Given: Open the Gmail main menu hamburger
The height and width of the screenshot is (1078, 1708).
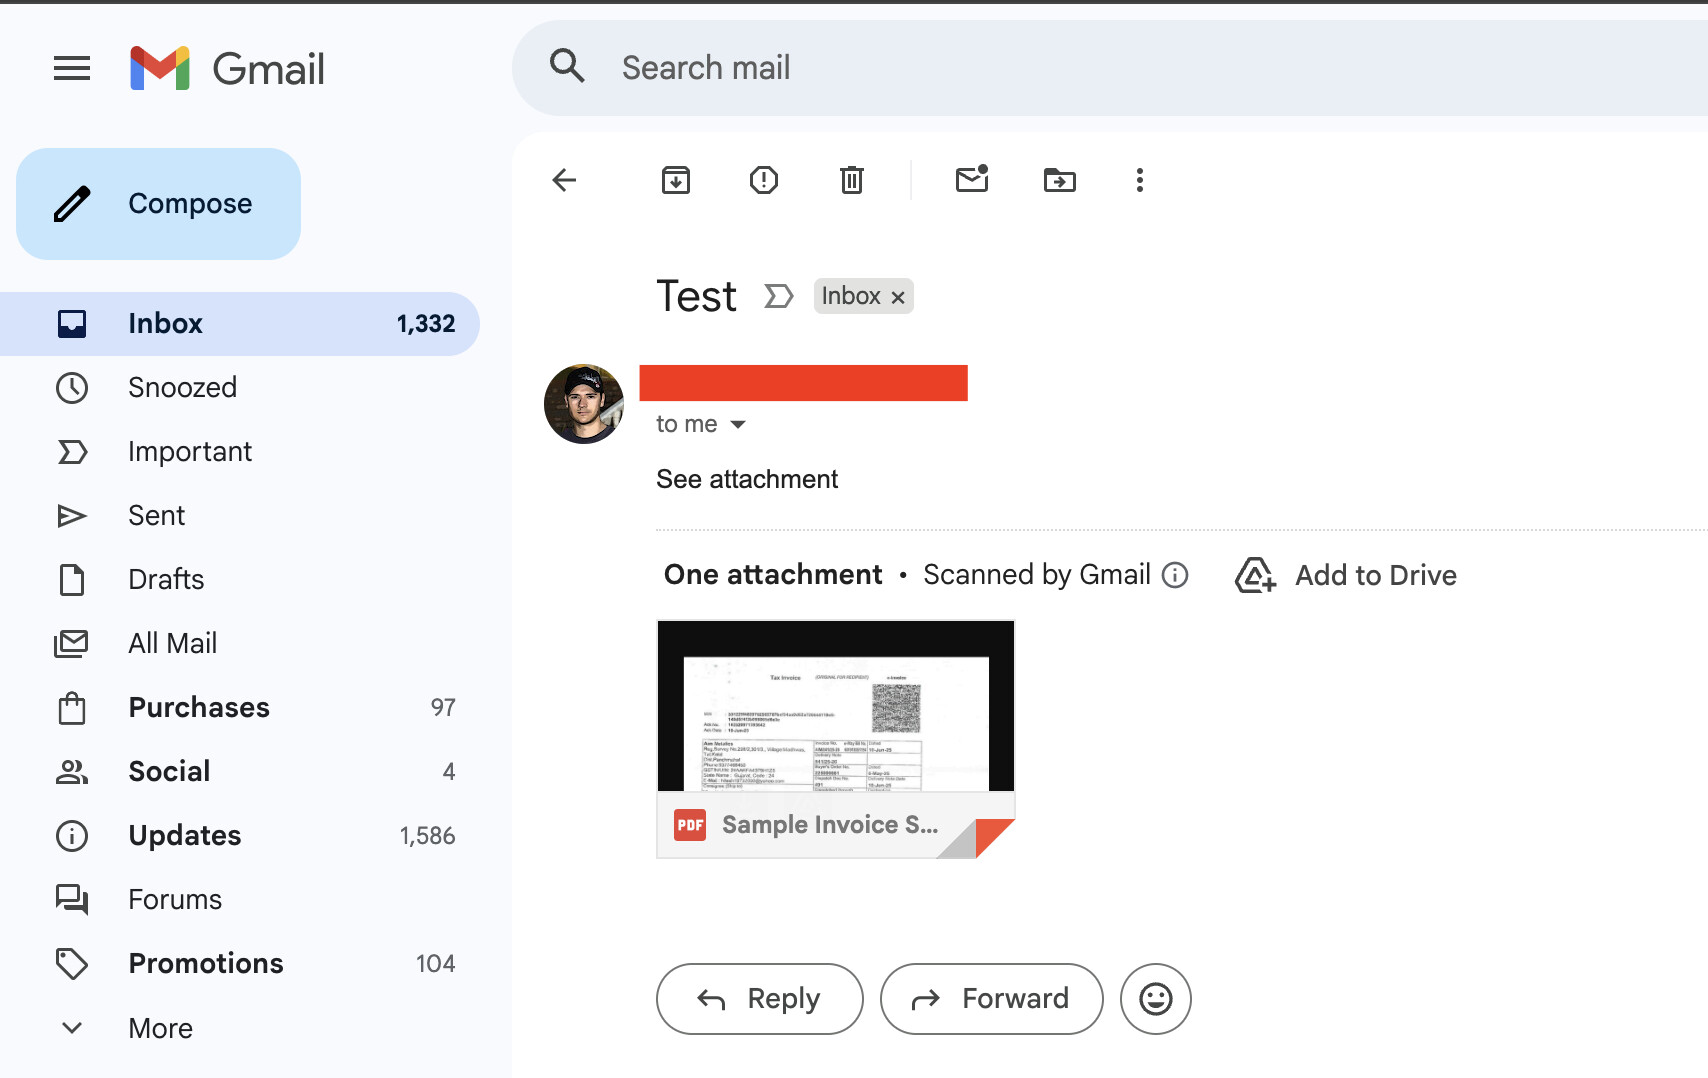Looking at the screenshot, I should [72, 68].
